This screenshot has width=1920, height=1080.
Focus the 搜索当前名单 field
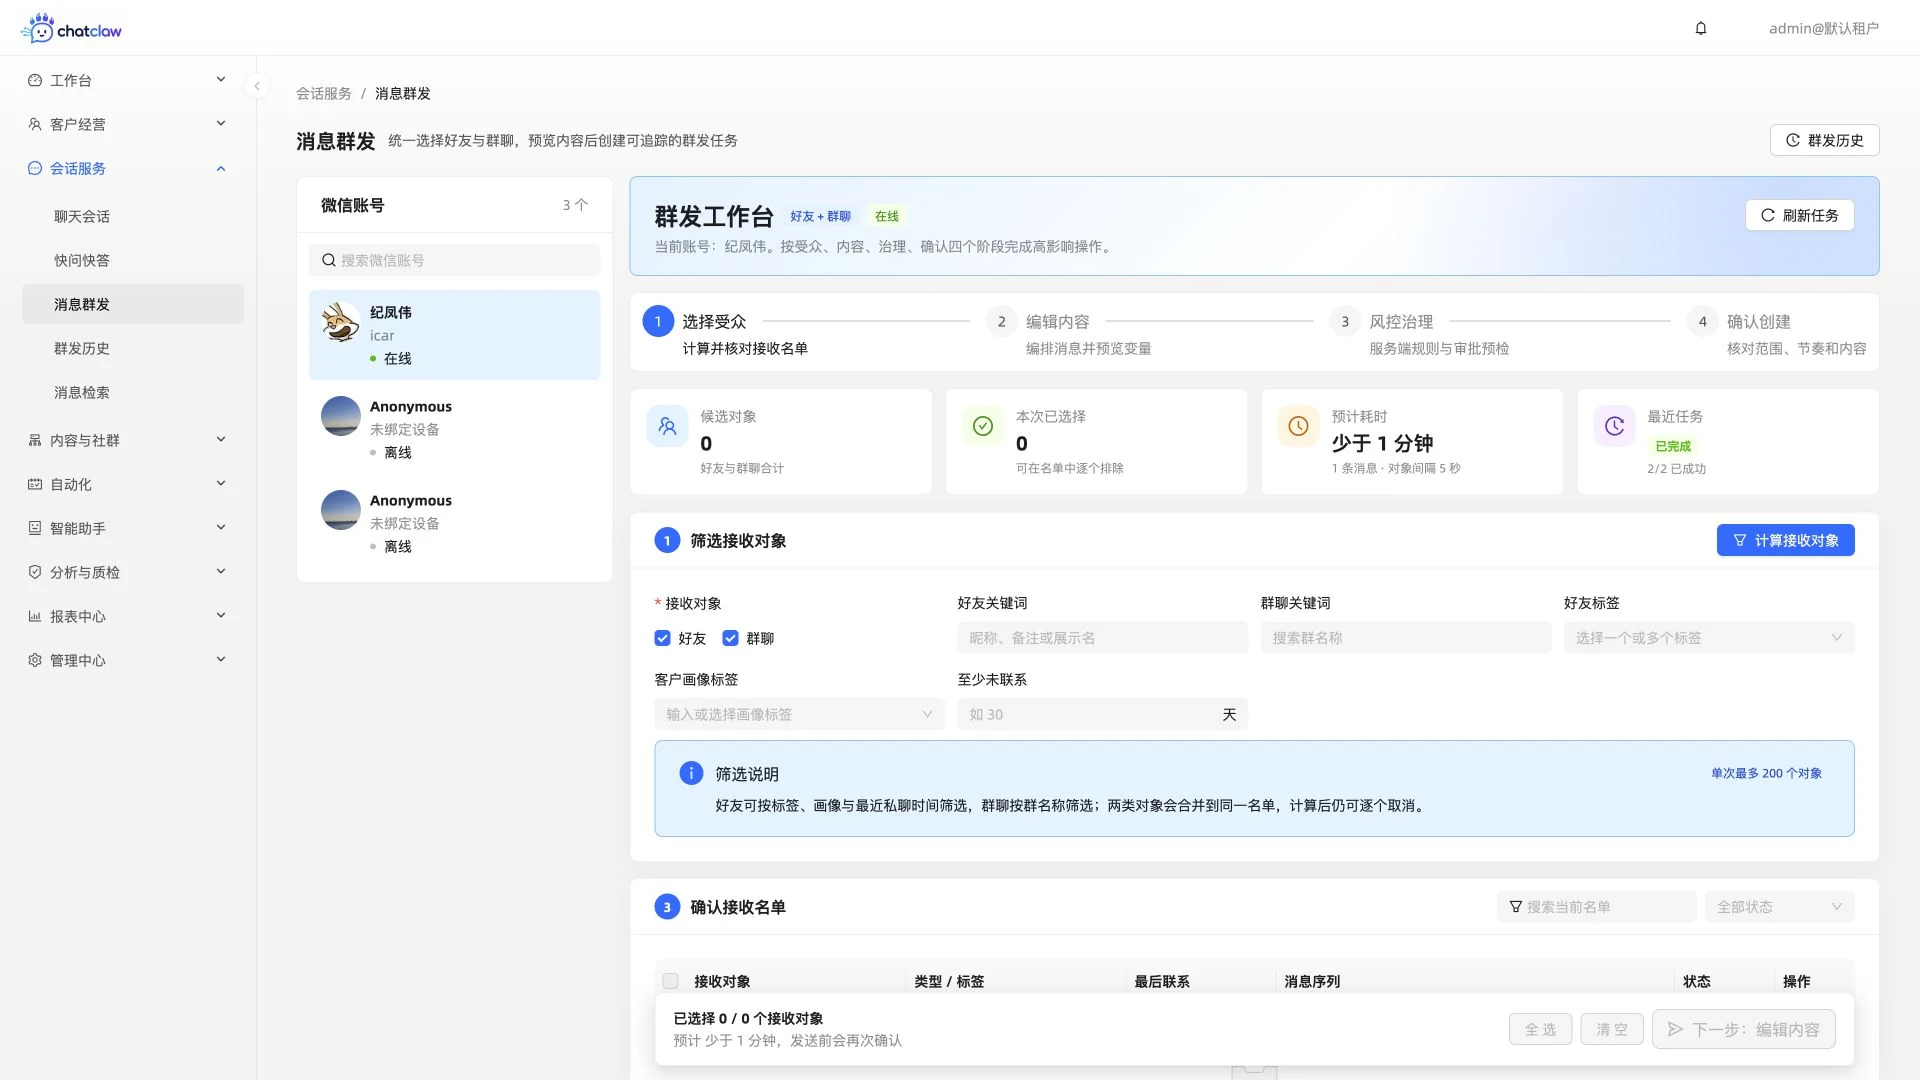[x=1597, y=907]
